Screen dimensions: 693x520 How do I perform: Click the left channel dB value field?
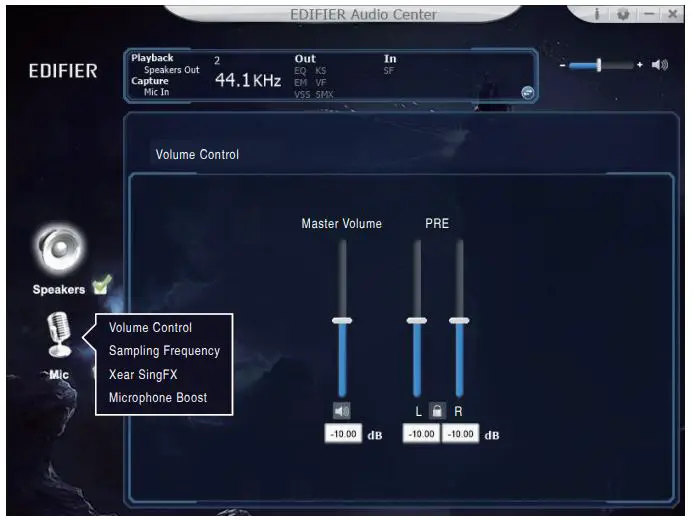[x=421, y=434]
